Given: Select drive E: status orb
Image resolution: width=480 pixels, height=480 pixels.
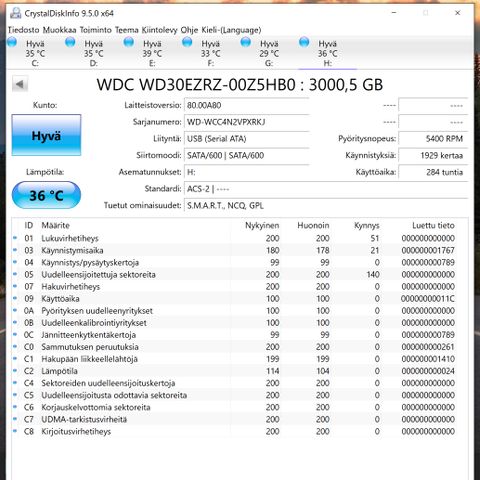Looking at the screenshot, I should pos(129,42).
